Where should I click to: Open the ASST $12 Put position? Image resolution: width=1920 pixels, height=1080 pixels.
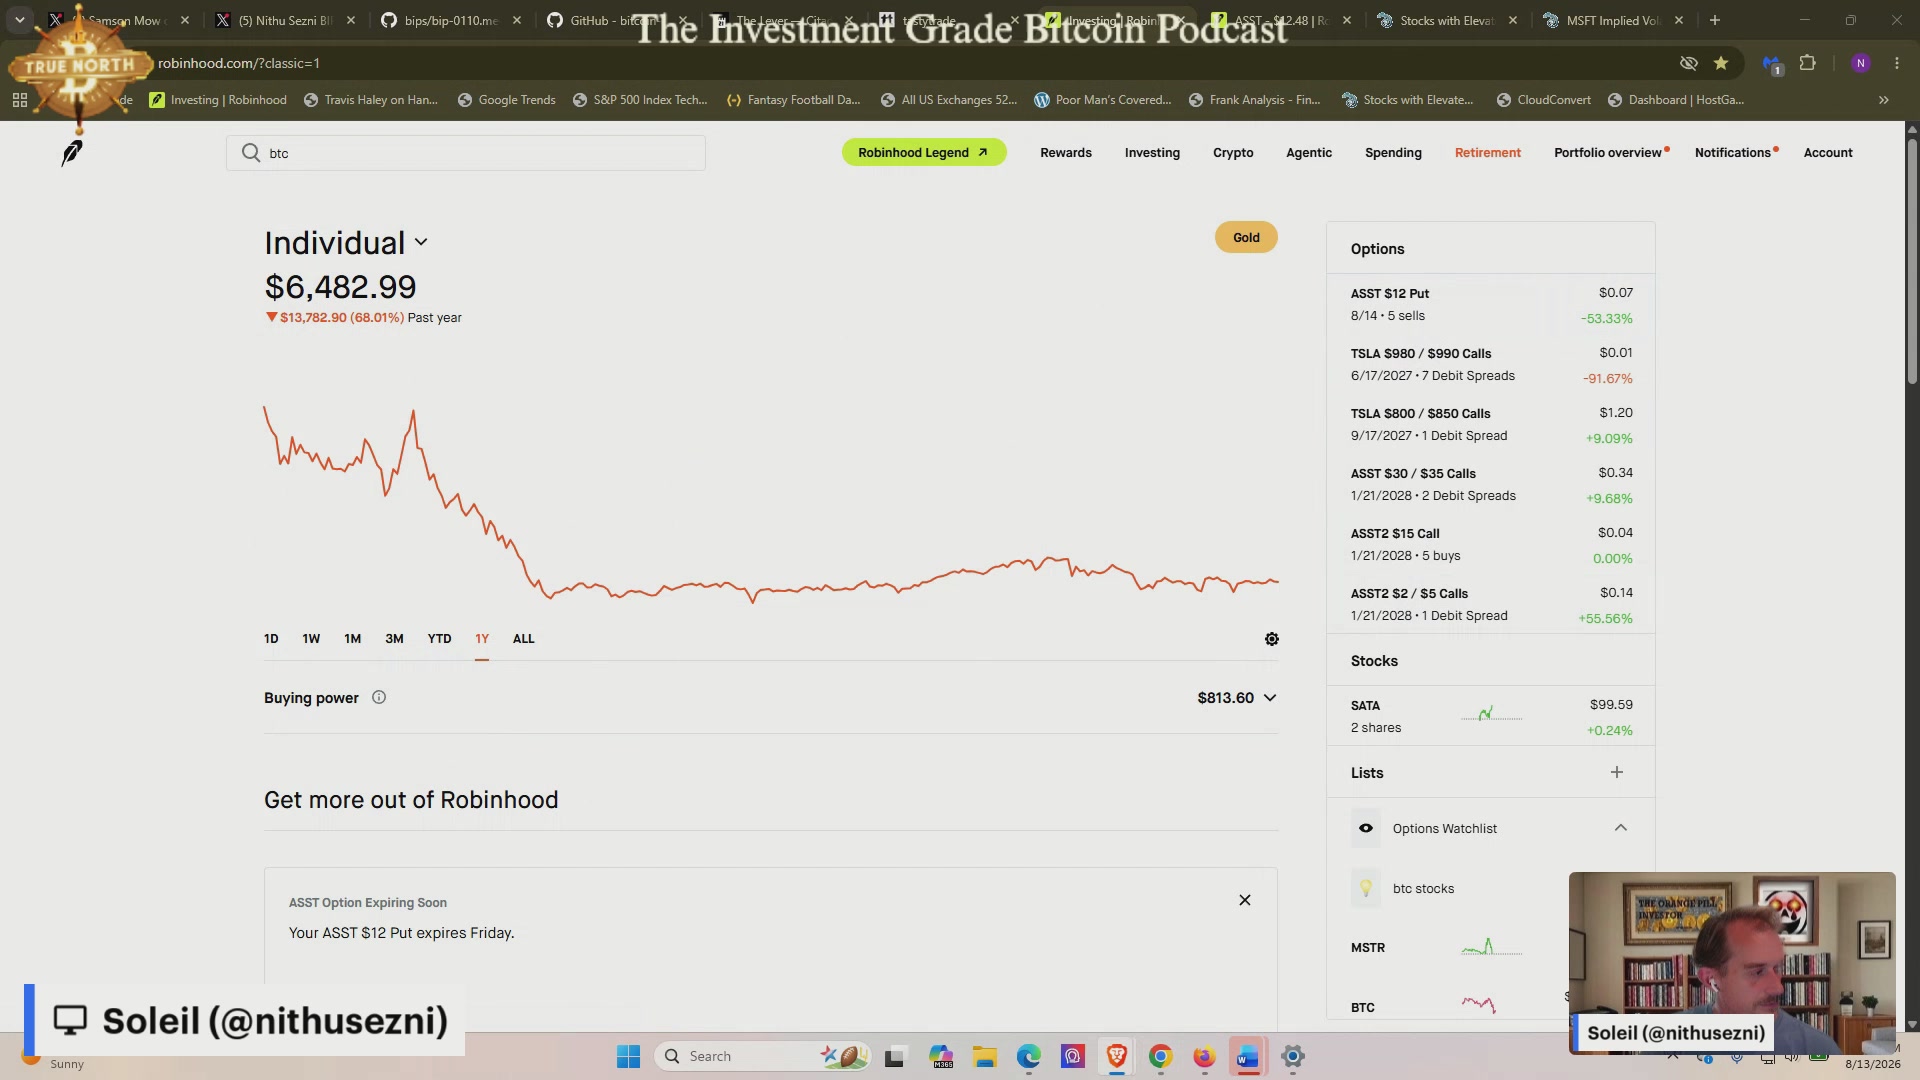click(1491, 304)
